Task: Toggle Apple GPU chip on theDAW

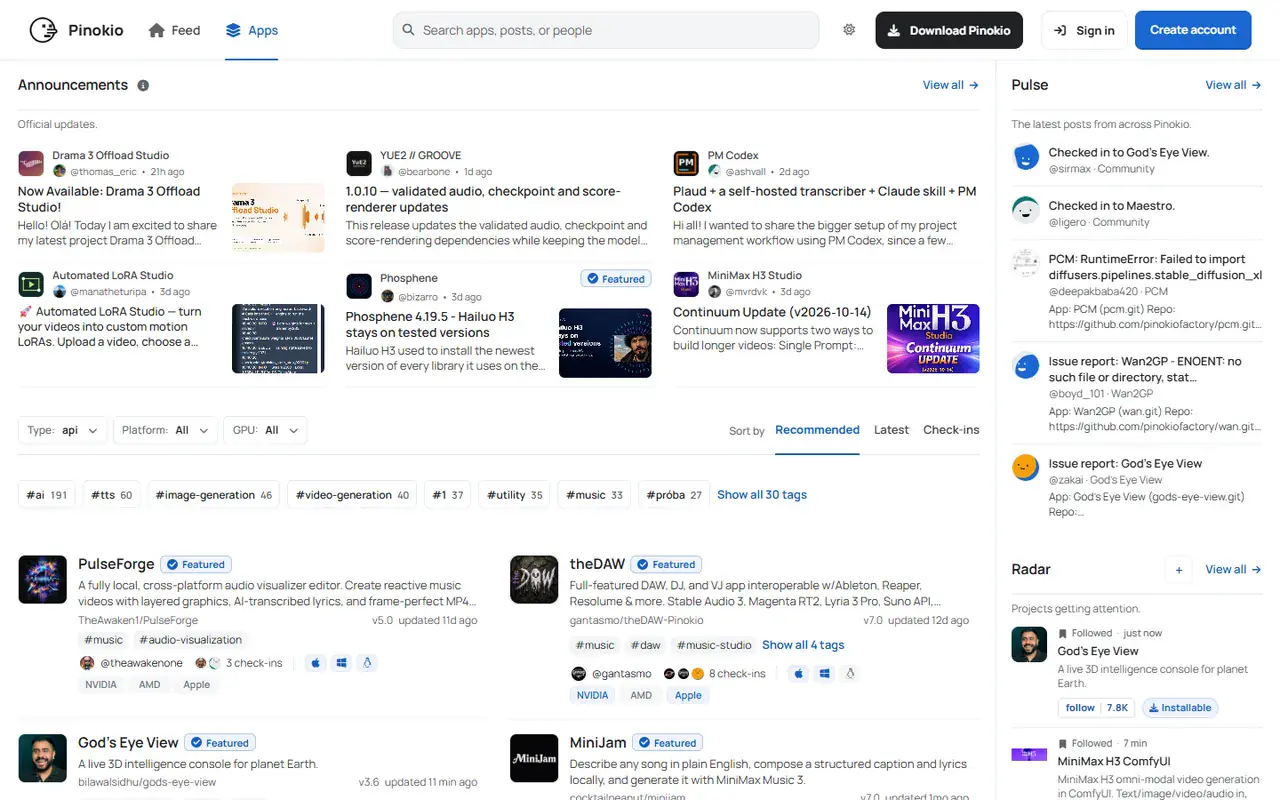Action: pos(688,695)
